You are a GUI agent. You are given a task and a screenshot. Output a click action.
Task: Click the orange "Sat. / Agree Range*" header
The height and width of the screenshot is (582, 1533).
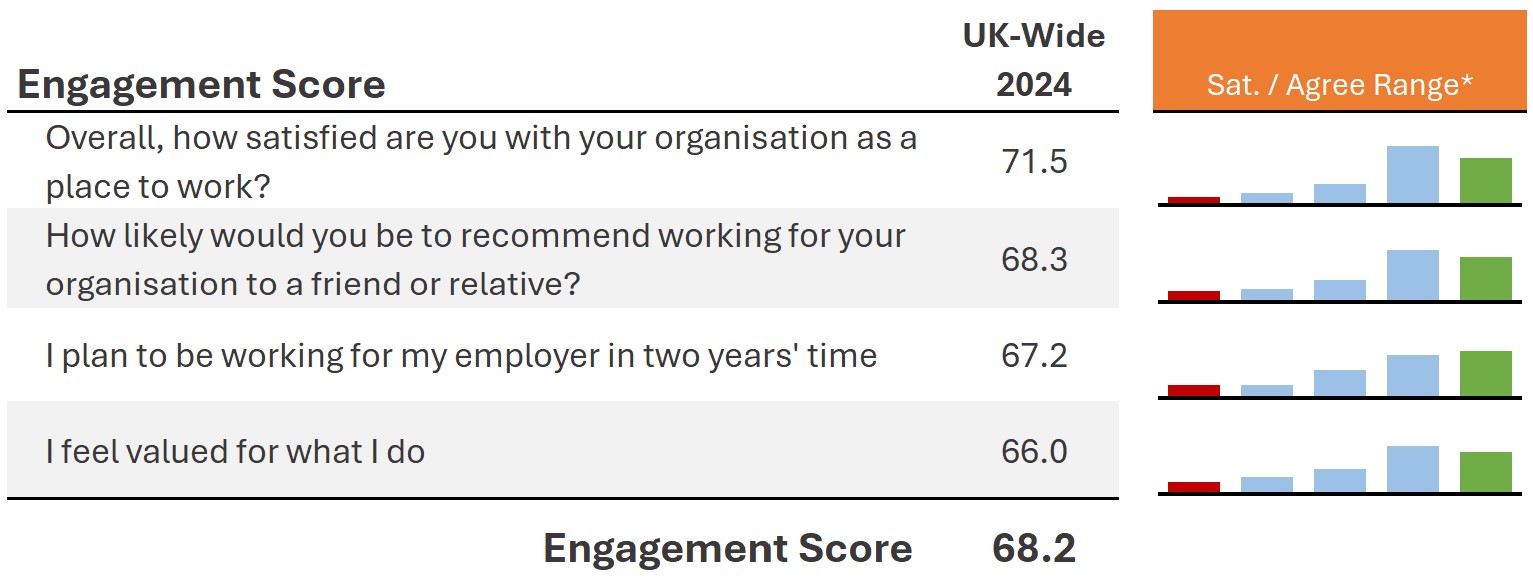[1339, 60]
